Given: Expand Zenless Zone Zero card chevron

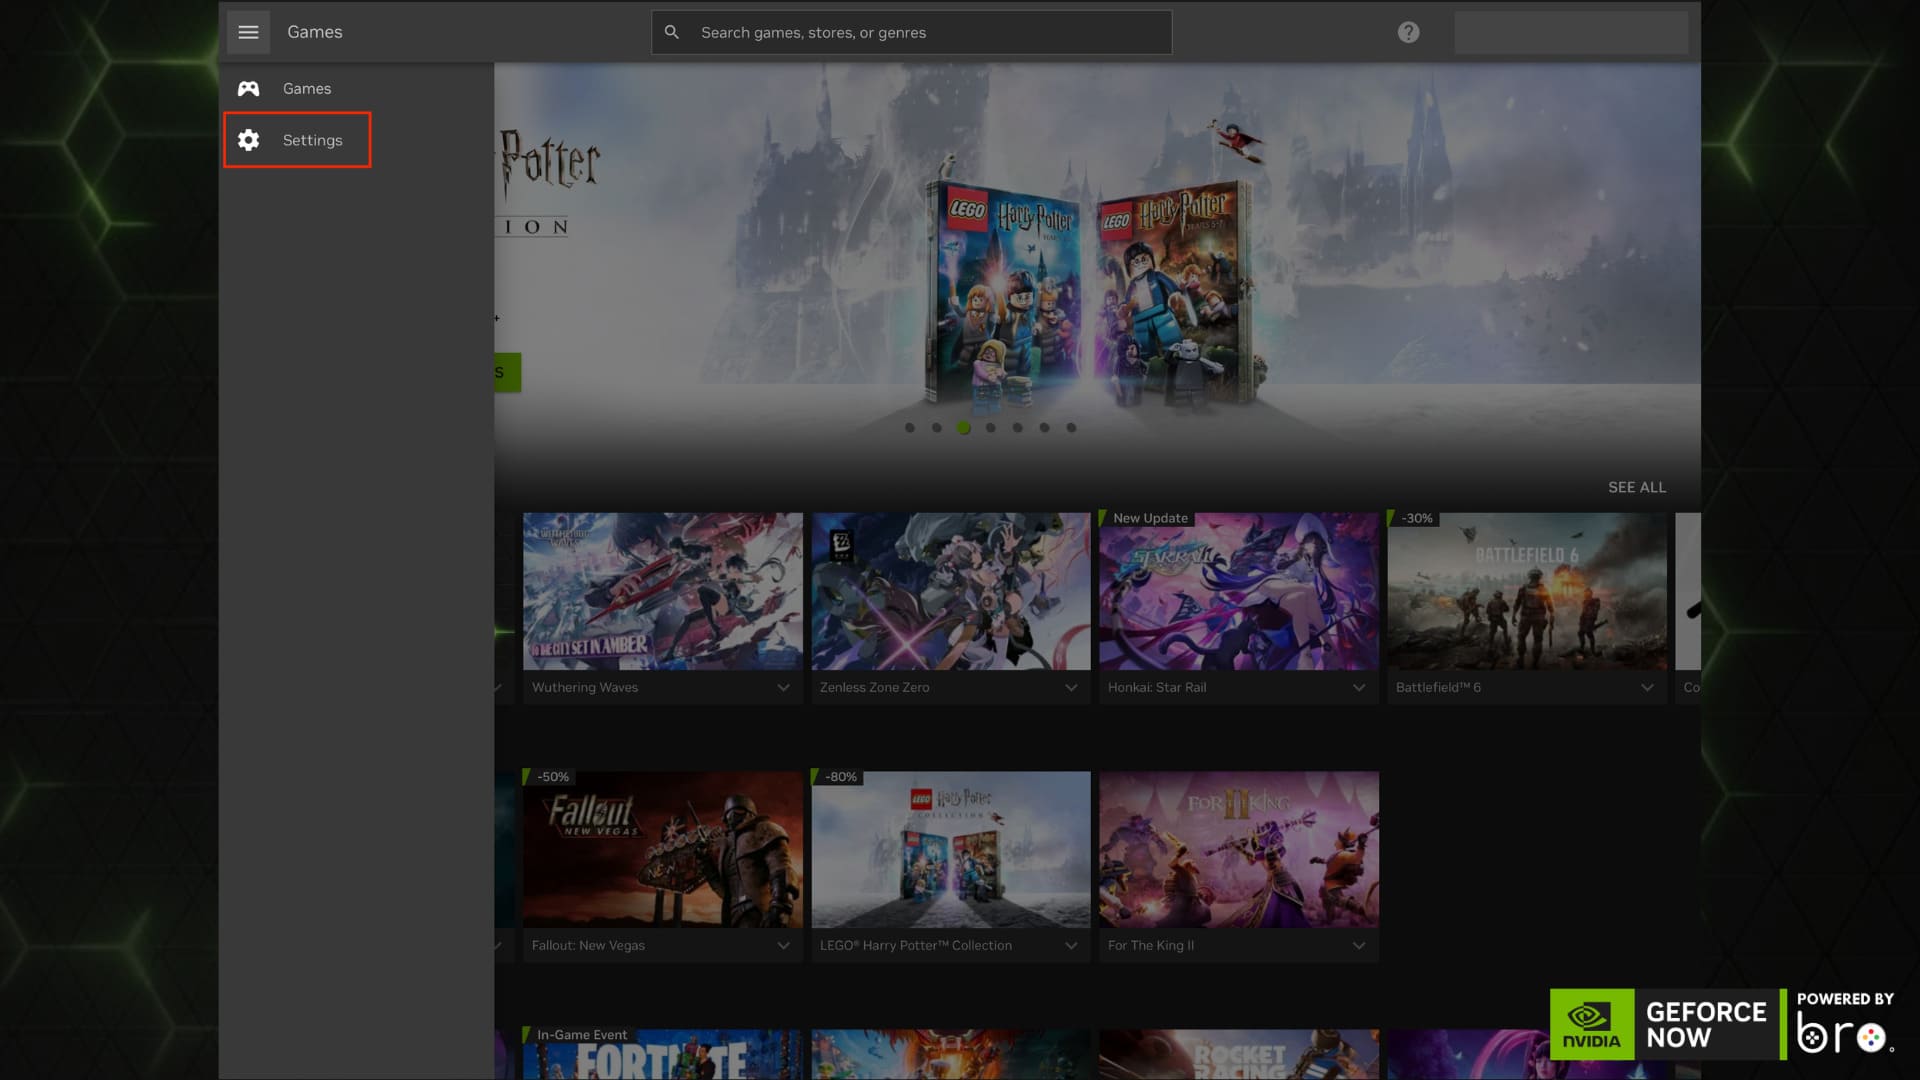Looking at the screenshot, I should (1071, 688).
